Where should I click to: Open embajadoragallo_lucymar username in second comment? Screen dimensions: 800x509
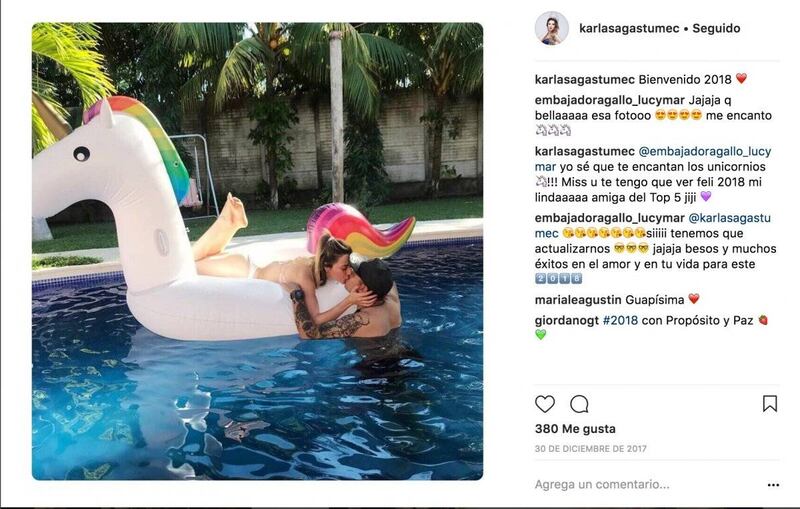click(610, 218)
